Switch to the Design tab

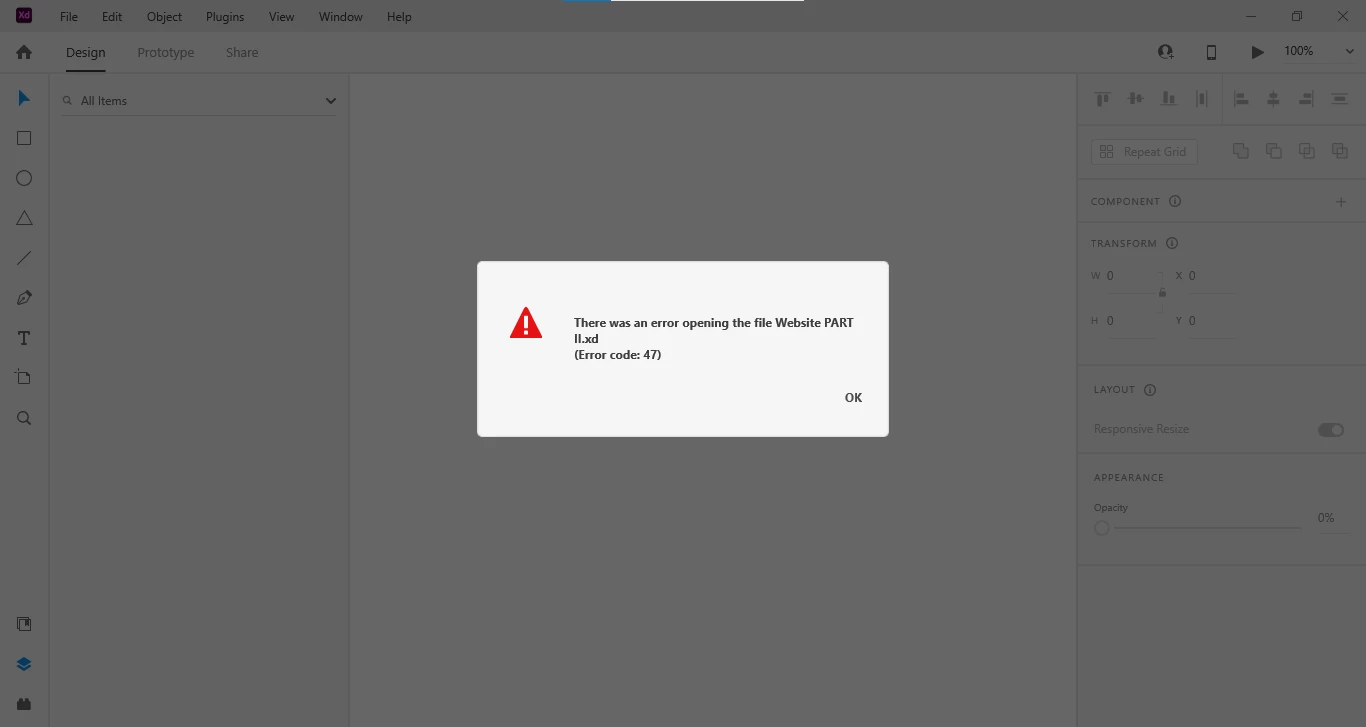86,53
